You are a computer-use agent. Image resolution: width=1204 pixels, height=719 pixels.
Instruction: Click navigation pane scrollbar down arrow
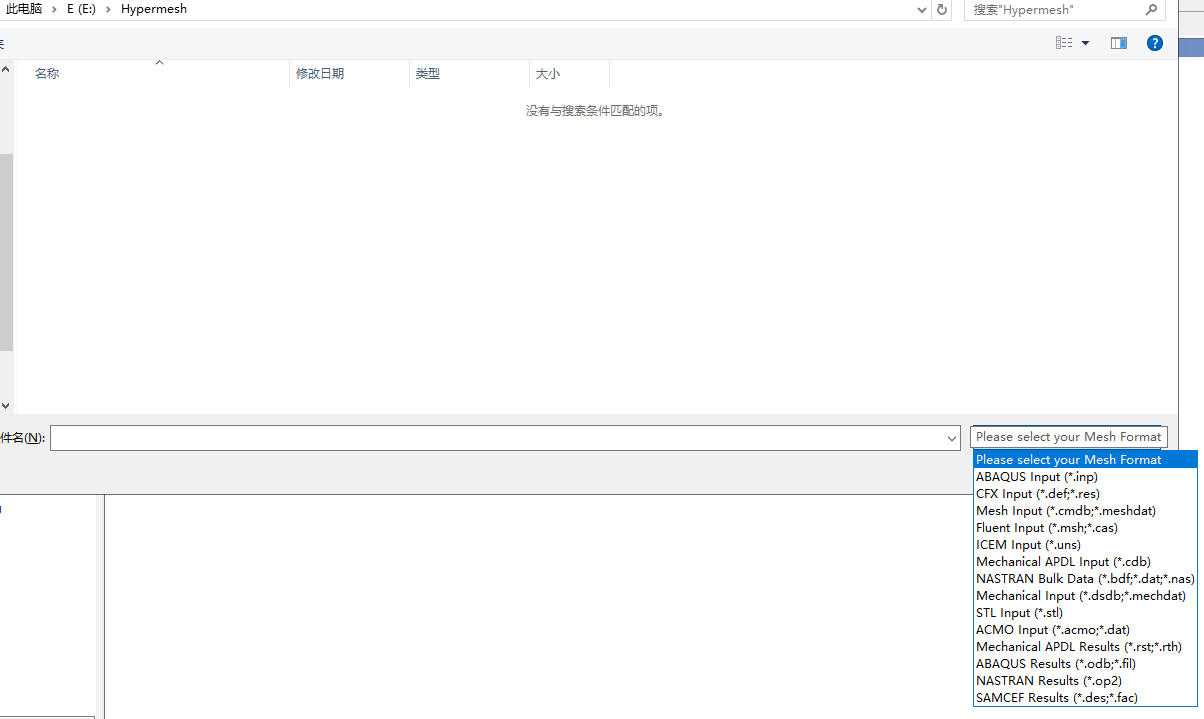(6, 406)
